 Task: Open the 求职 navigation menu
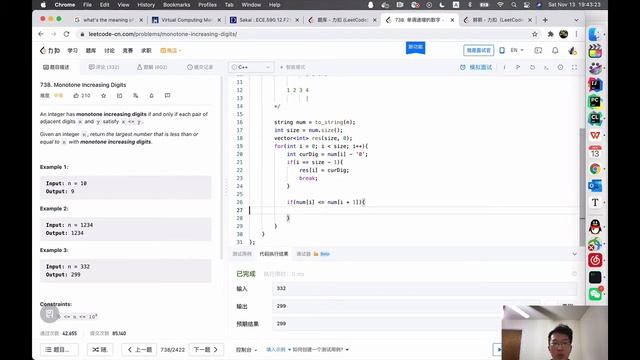pos(146,51)
